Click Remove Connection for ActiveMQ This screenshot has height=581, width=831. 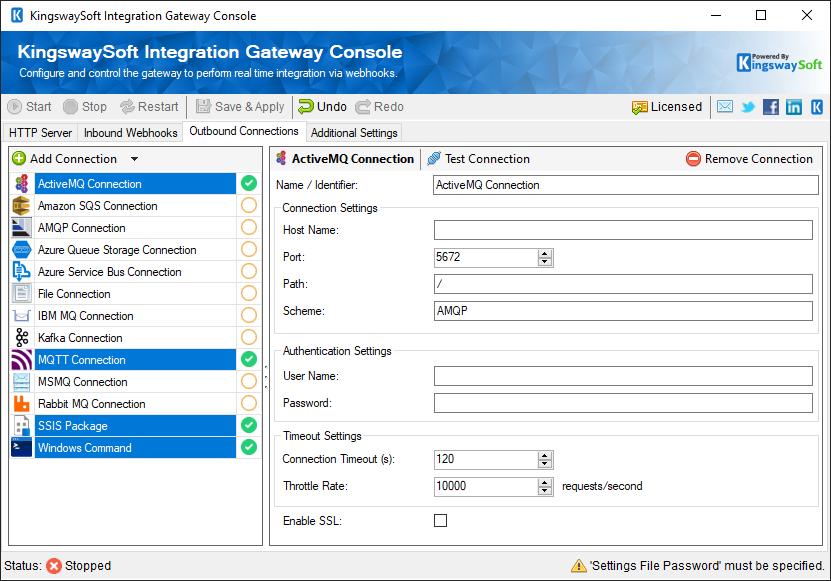coord(749,158)
